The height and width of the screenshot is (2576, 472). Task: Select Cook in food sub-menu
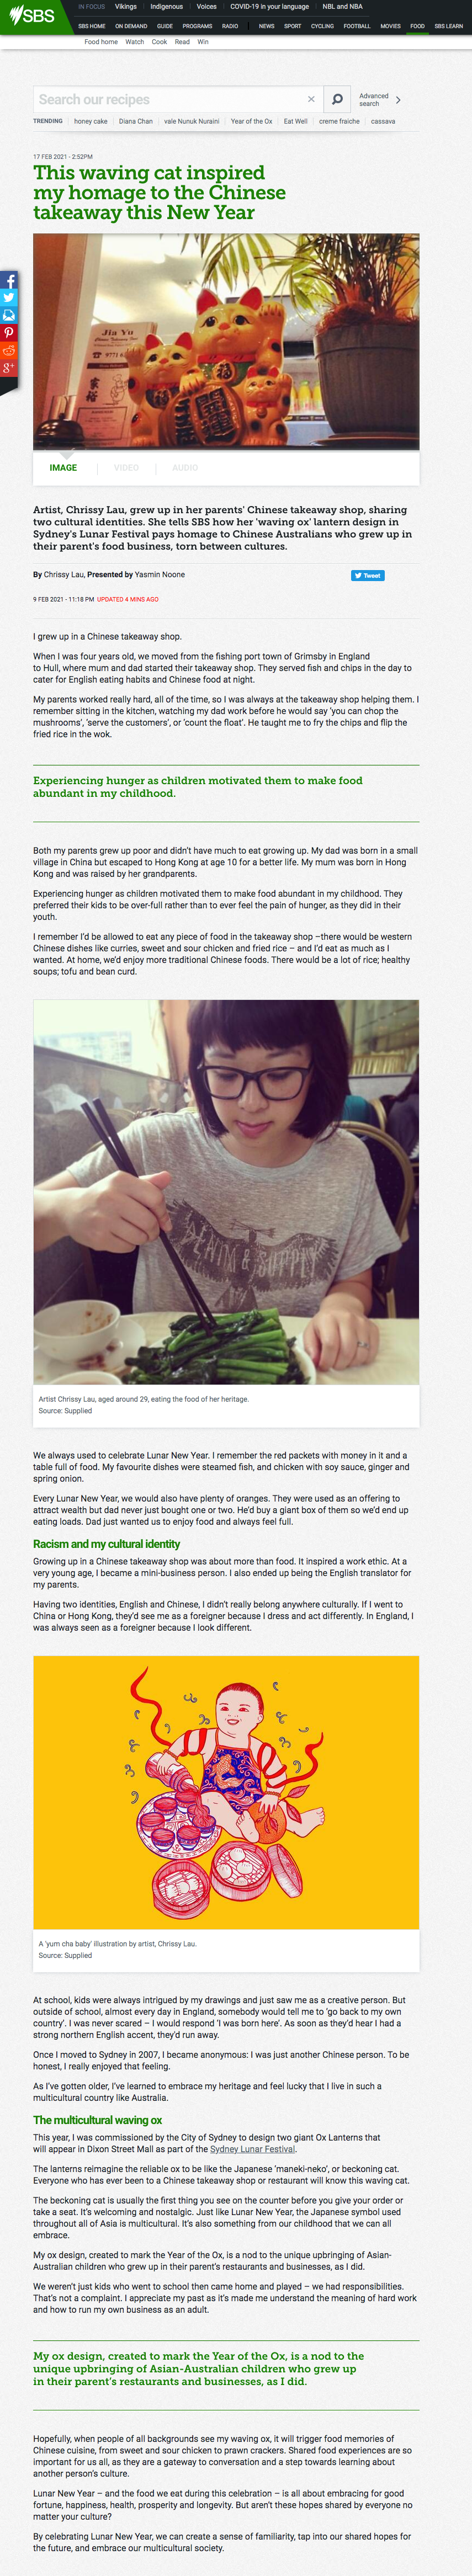(159, 42)
